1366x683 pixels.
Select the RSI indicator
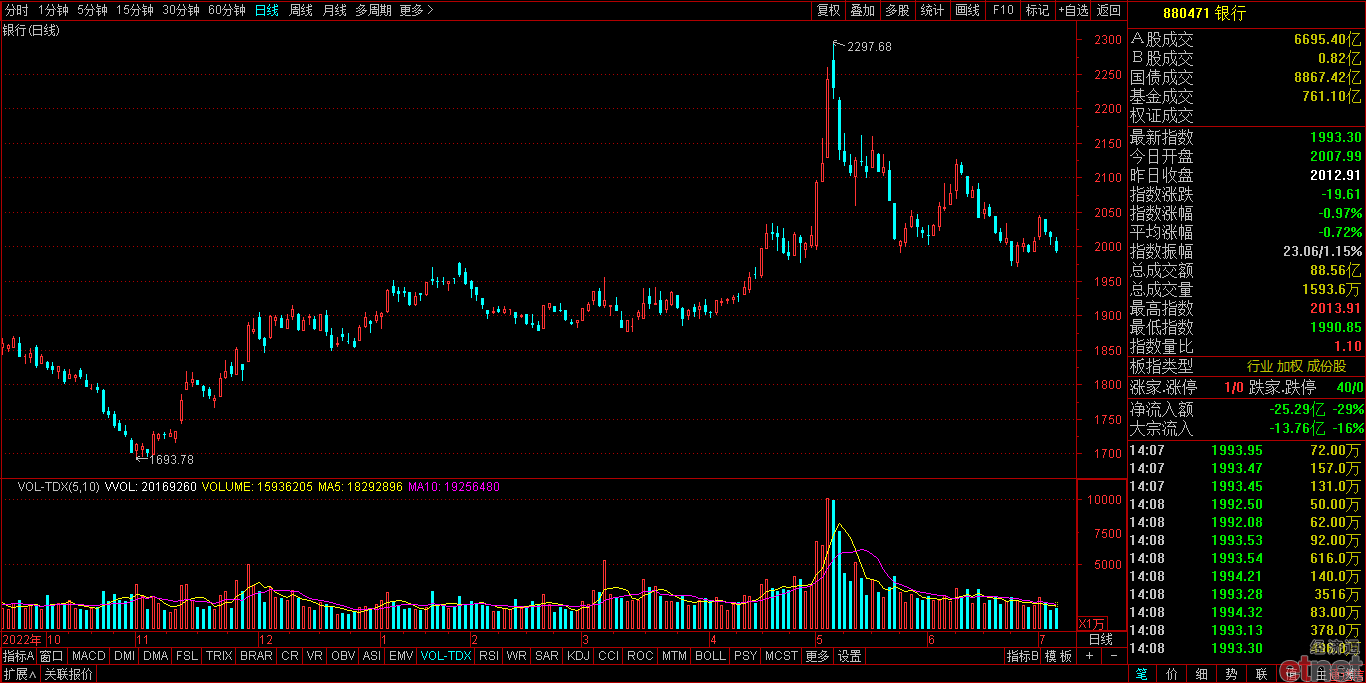pos(489,656)
